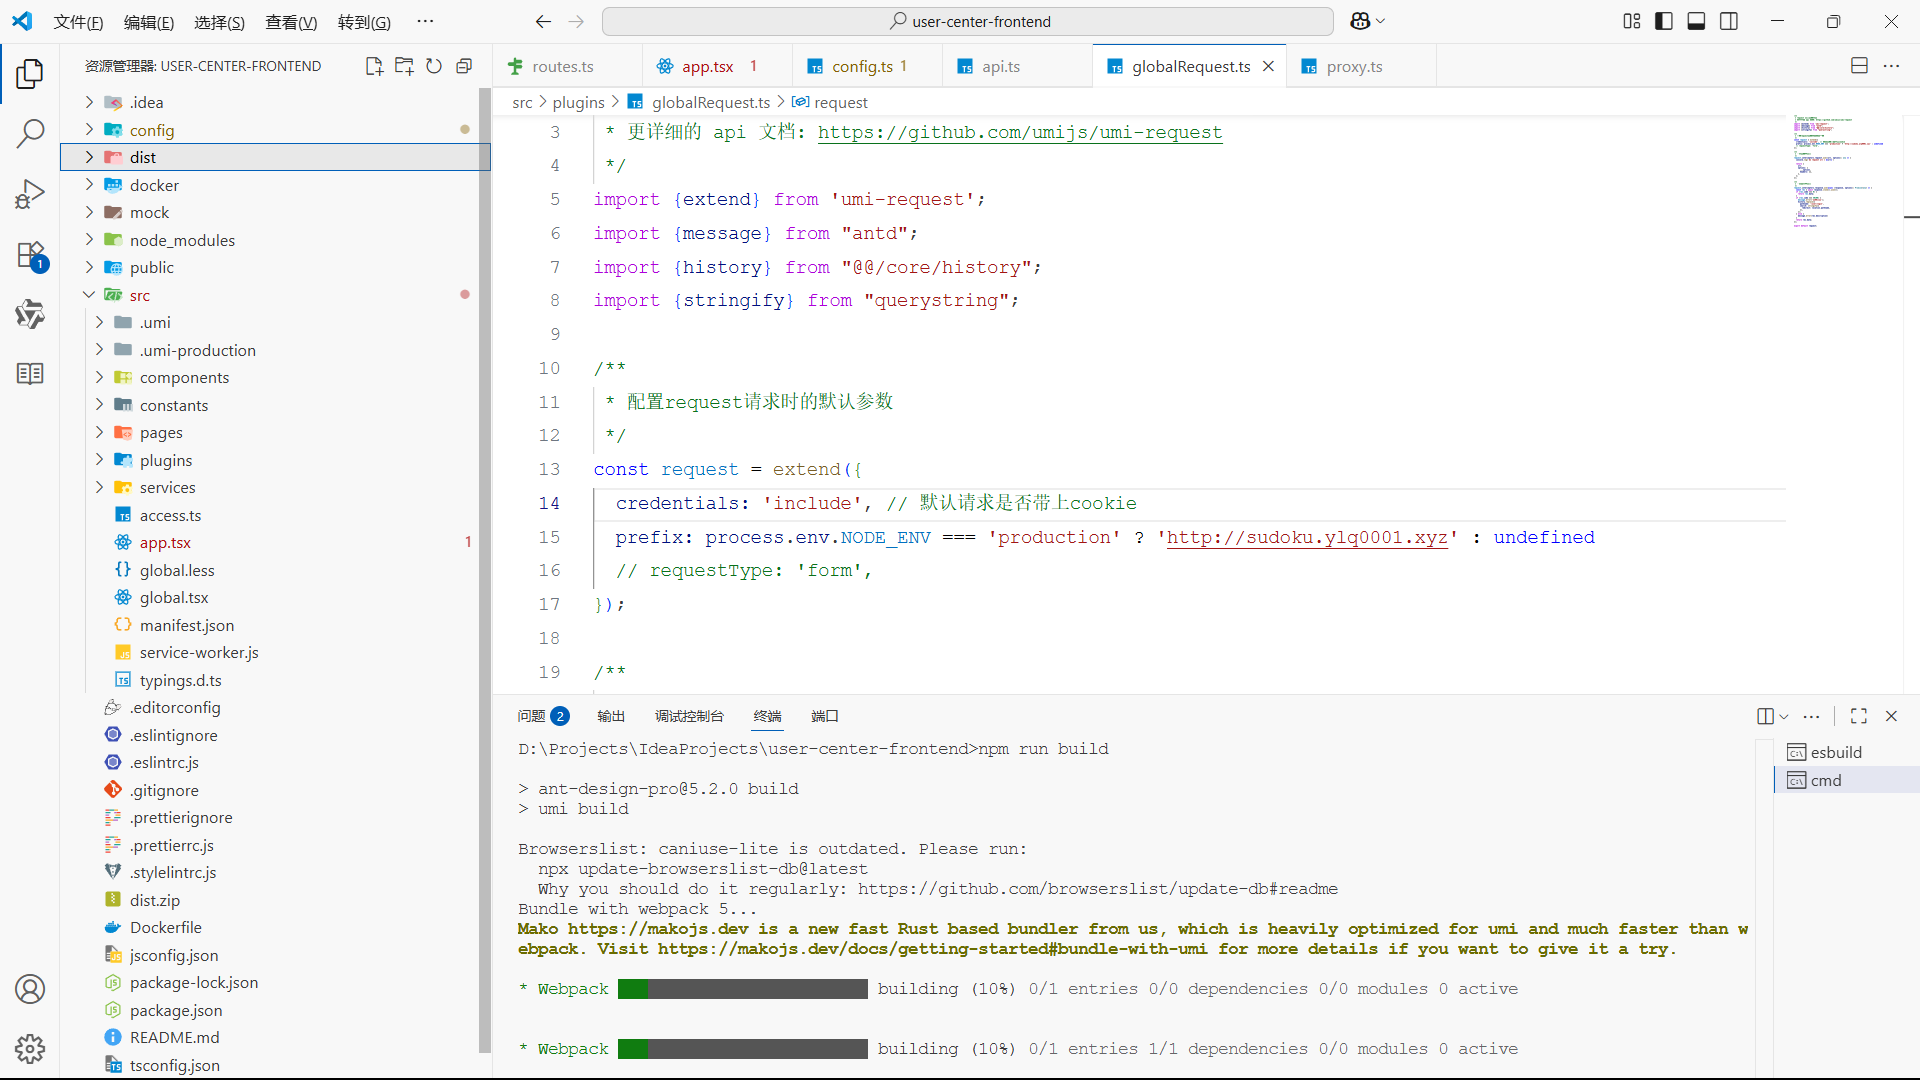The height and width of the screenshot is (1080, 1920).
Task: Click the New File icon in explorer header
Action: 374,66
